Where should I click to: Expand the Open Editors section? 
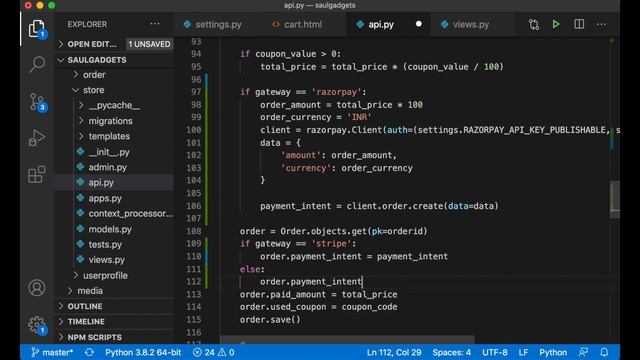[x=92, y=44]
